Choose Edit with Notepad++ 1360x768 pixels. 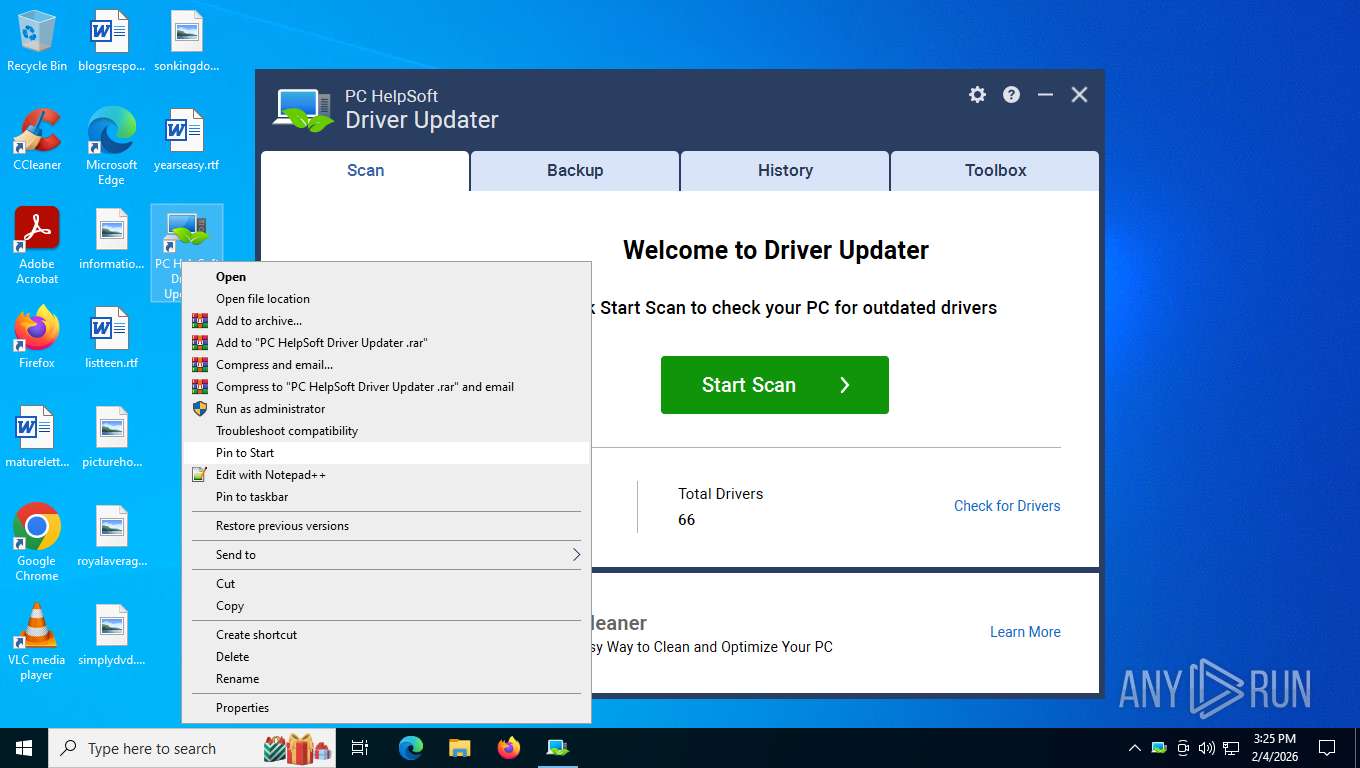pos(386,475)
